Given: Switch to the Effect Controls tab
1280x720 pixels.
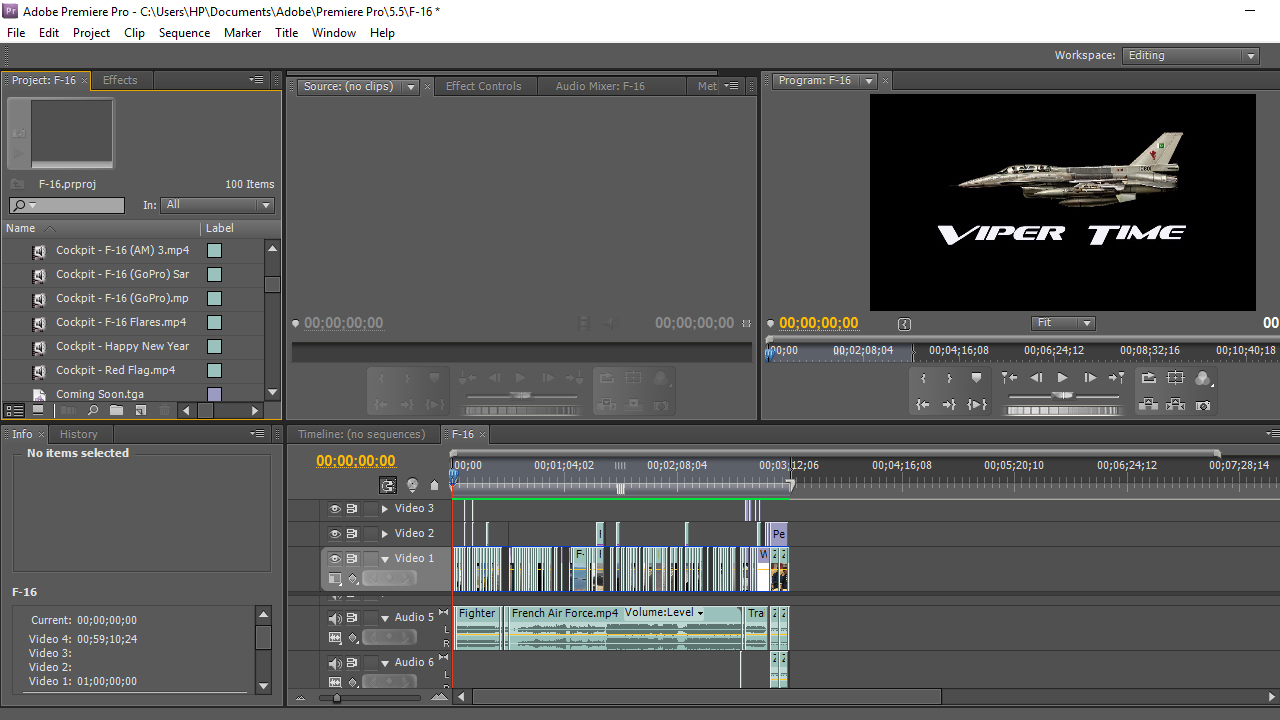Looking at the screenshot, I should pos(483,86).
